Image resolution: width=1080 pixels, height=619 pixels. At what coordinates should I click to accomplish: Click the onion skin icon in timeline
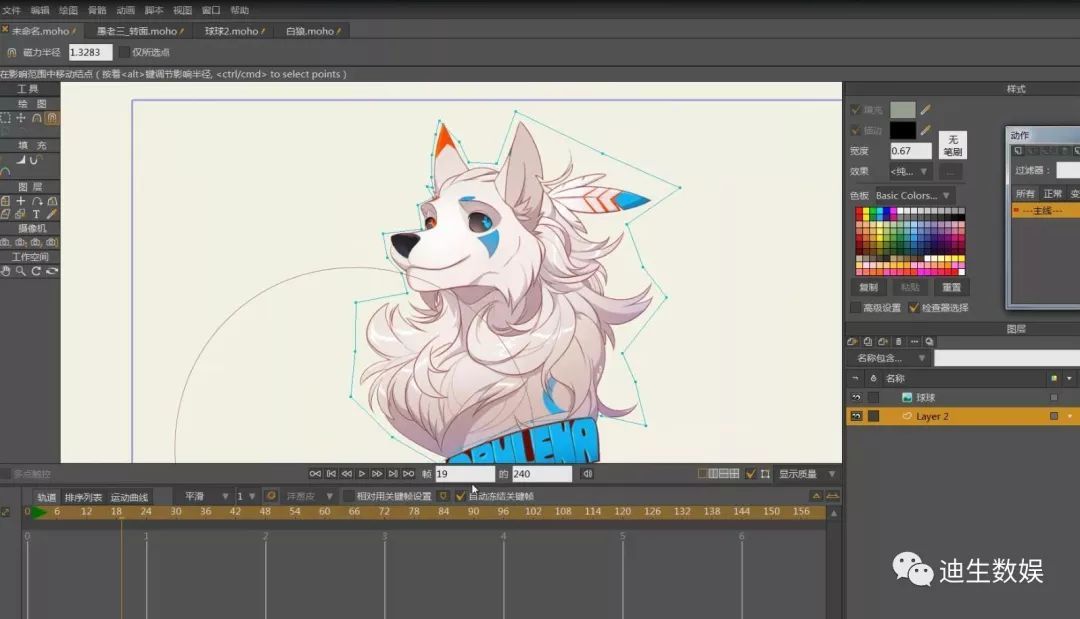271,496
